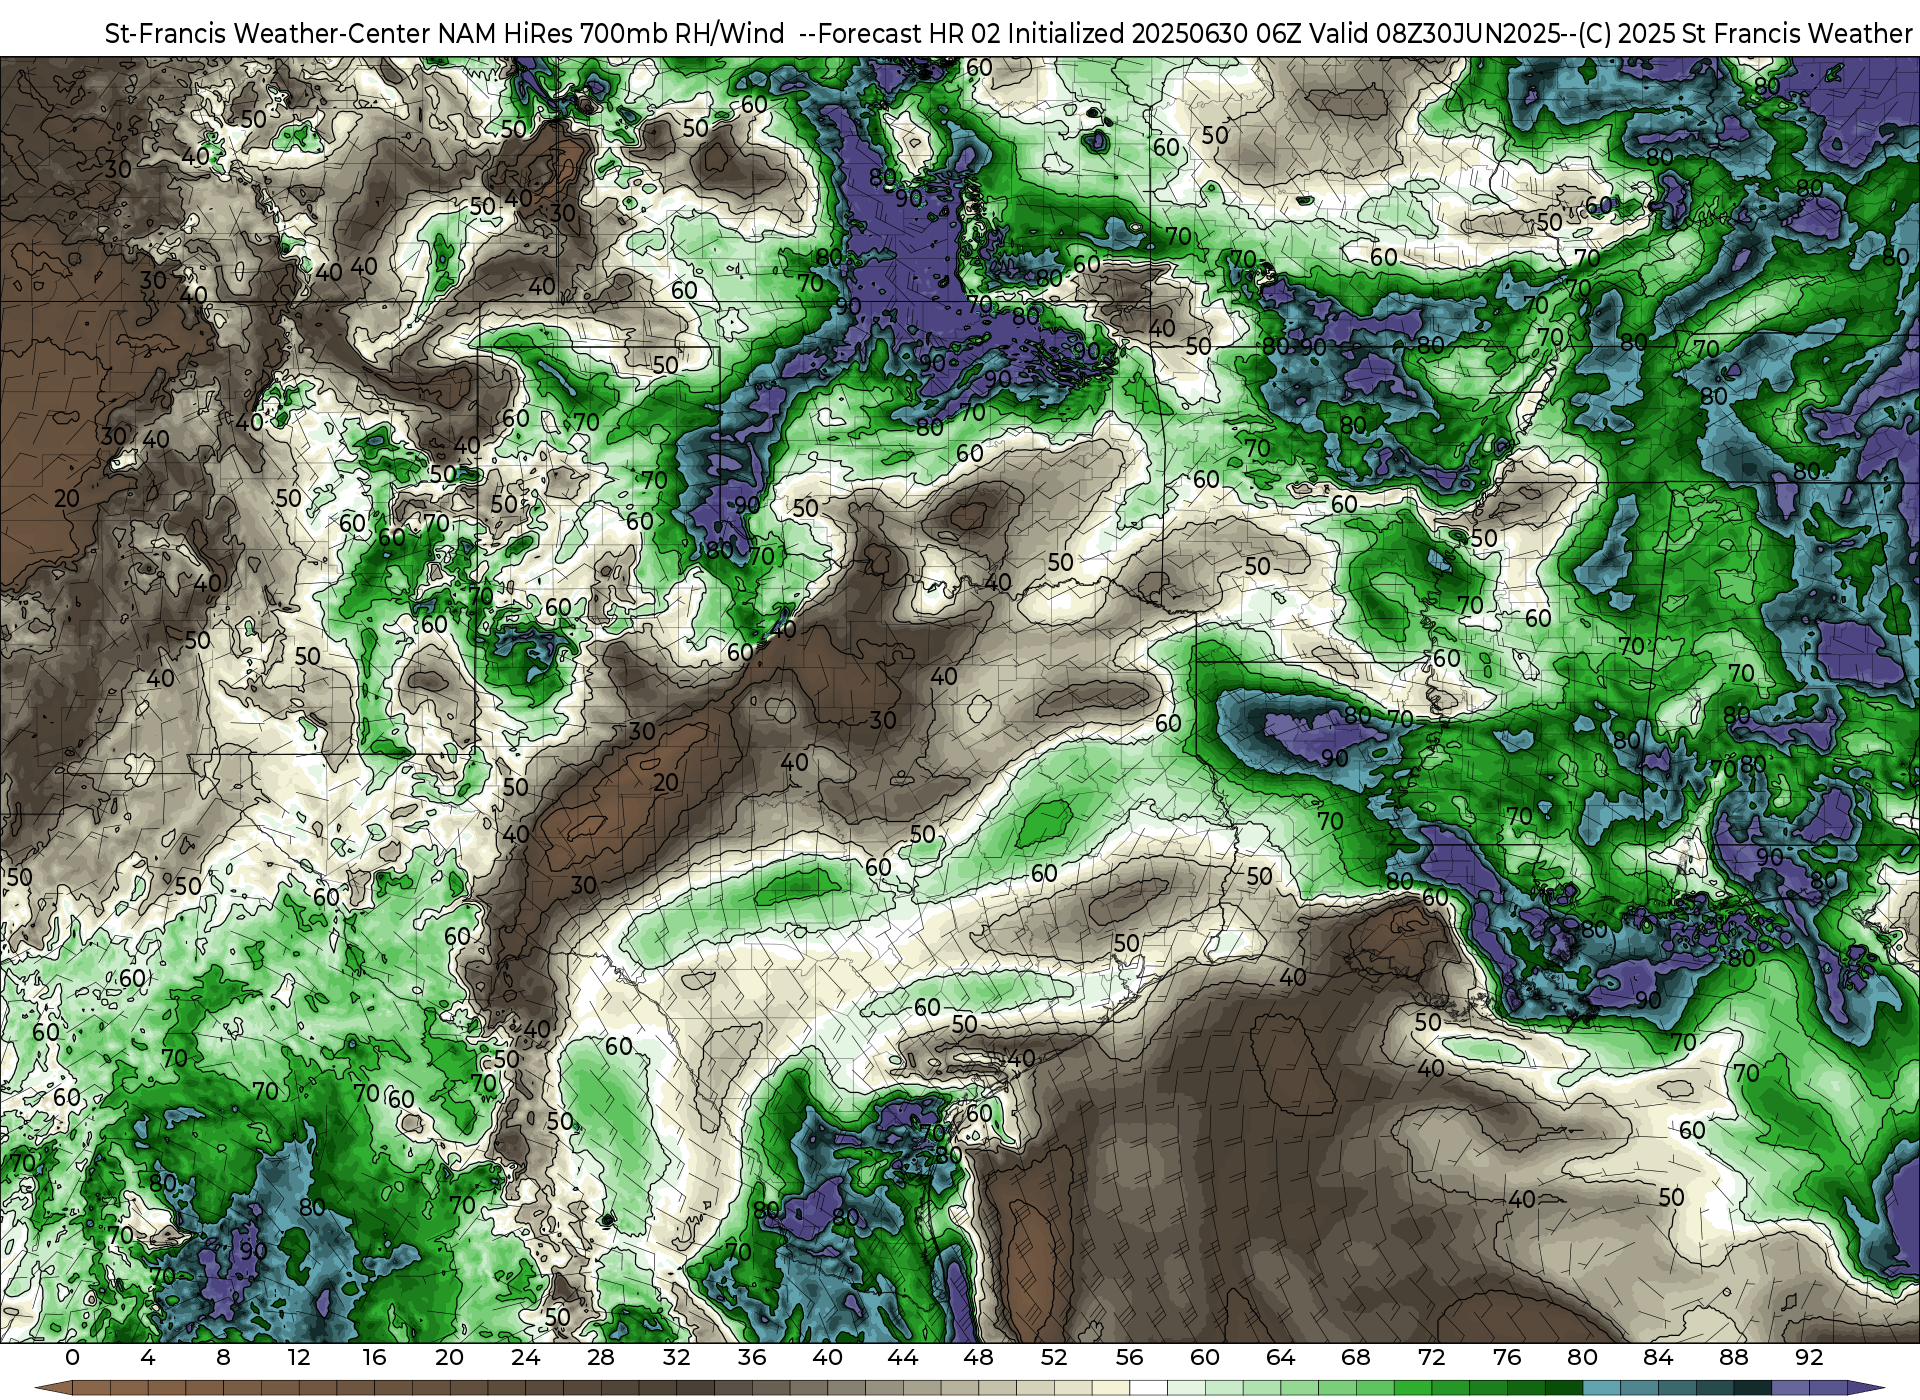Image resolution: width=1920 pixels, height=1400 pixels.
Task: Click the light-blue swatch just right of 80
Action: tap(1601, 1388)
